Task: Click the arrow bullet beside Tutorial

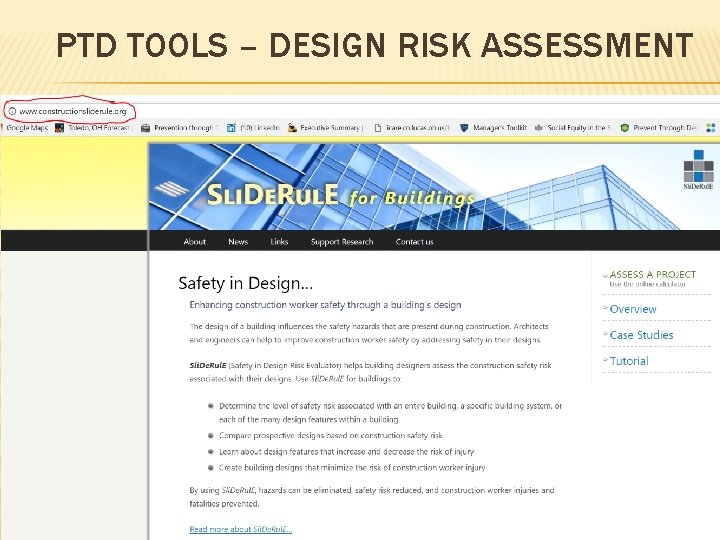Action: coord(605,359)
